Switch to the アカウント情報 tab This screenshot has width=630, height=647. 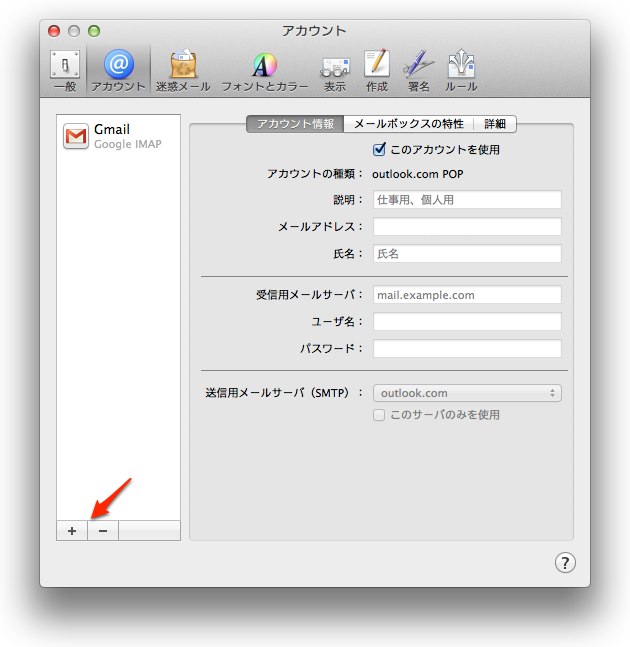pyautogui.click(x=295, y=124)
